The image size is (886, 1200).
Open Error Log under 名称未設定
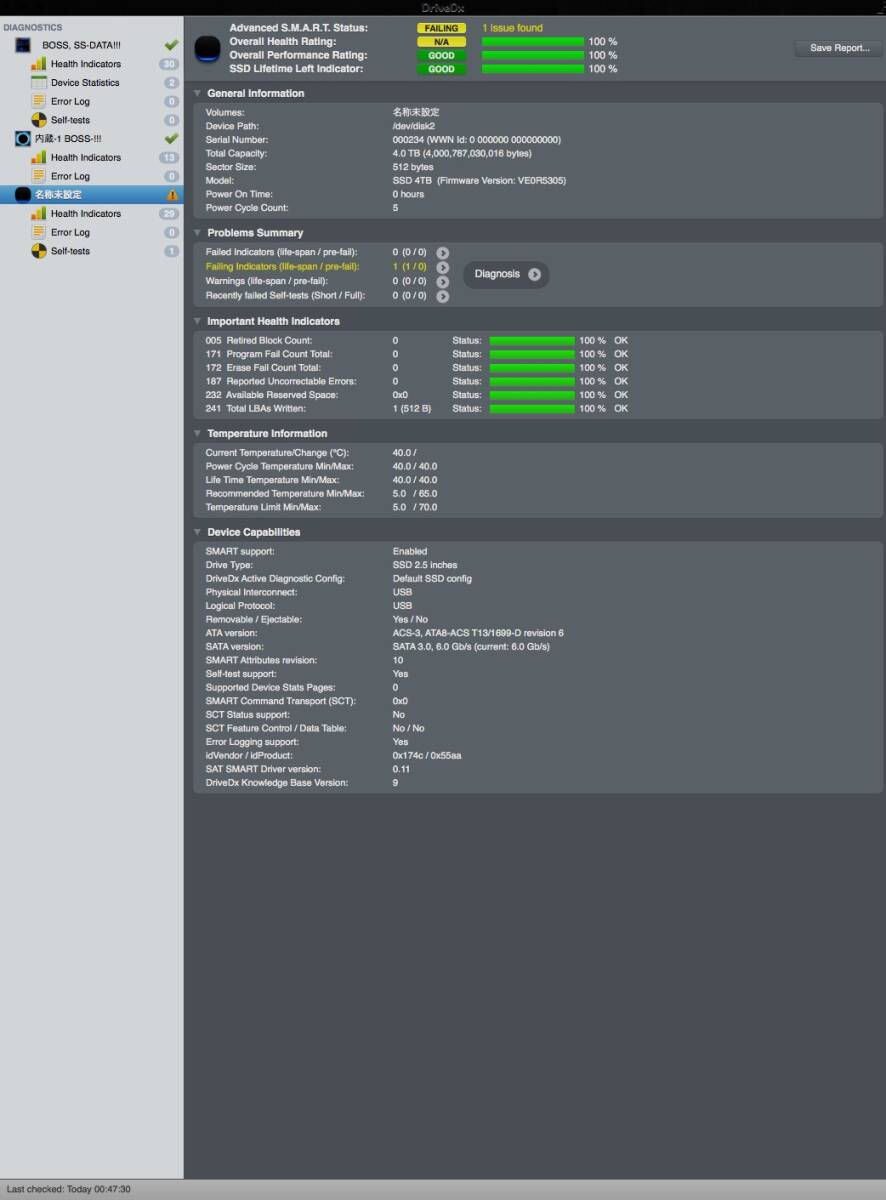click(70, 232)
